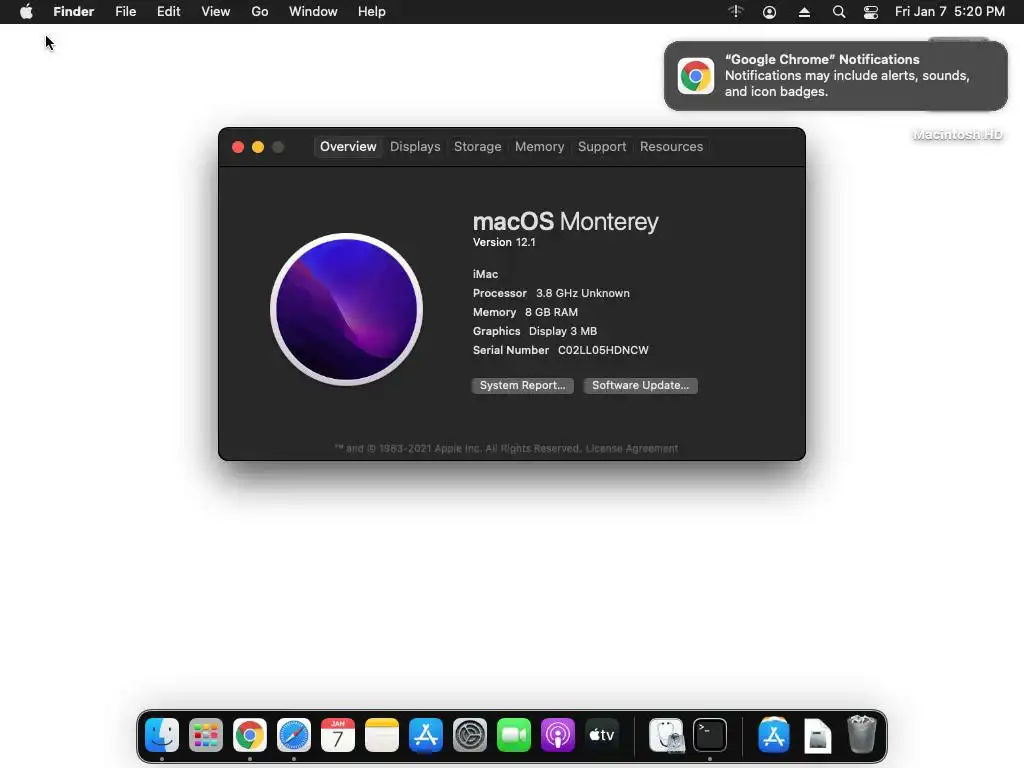Minimize the About This Mac window
Viewport: 1024px width, 768px height.
click(x=258, y=147)
